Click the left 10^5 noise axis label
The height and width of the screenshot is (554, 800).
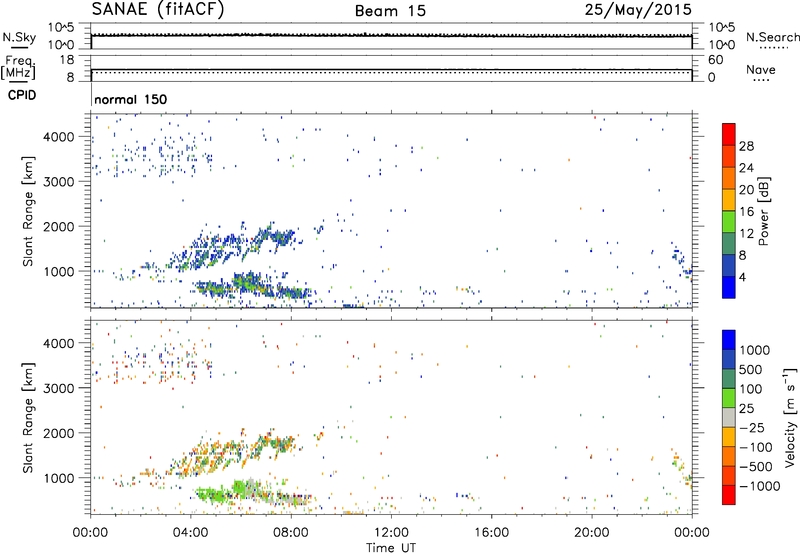(x=61, y=28)
